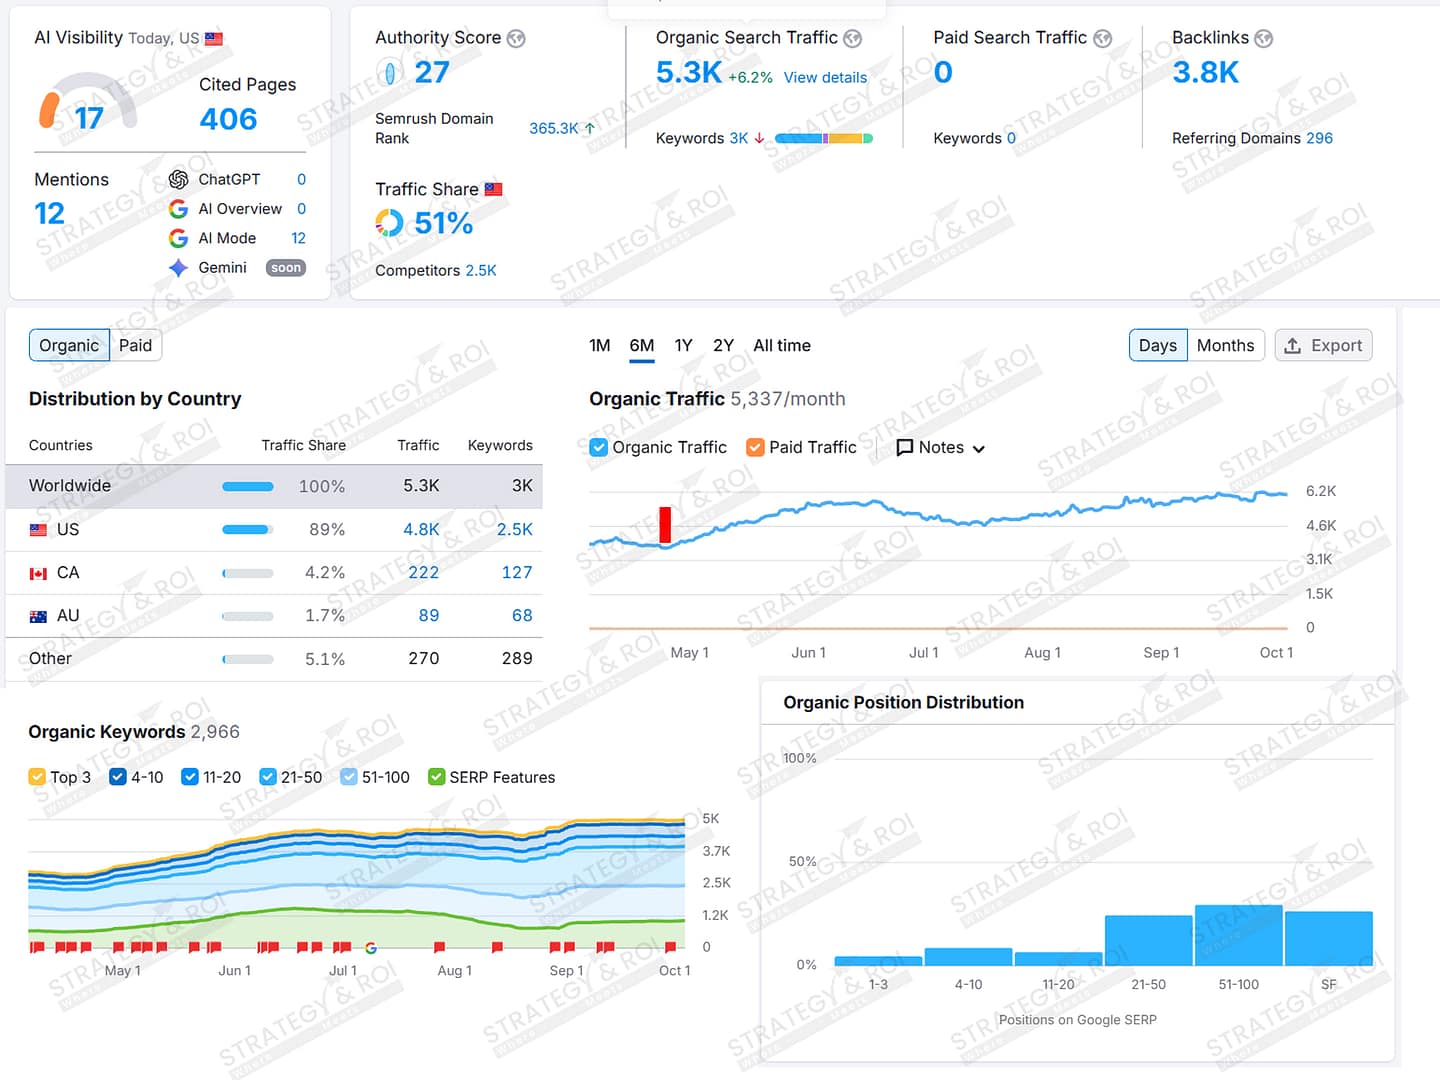The image size is (1440, 1080).
Task: Toggle the Paid Traffic checkbox
Action: [755, 448]
